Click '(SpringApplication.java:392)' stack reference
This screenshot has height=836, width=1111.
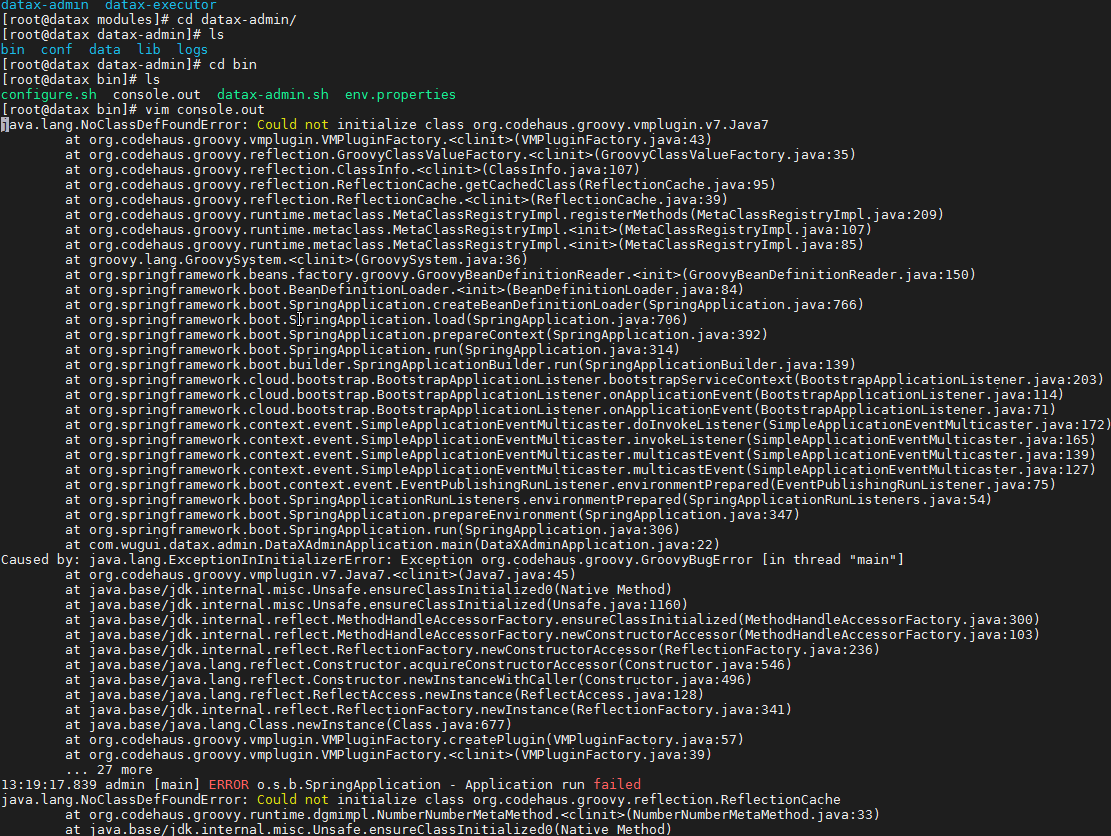click(656, 334)
